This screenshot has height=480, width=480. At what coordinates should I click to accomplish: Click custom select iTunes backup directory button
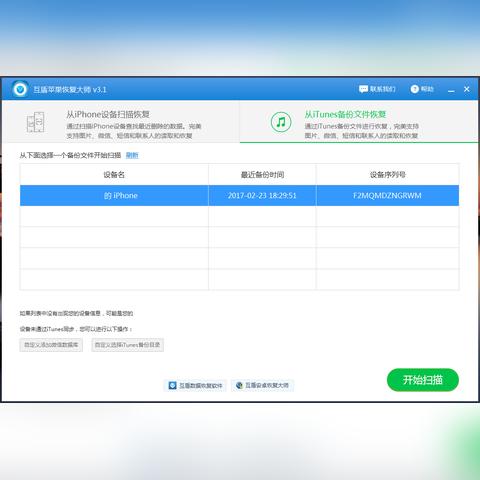pyautogui.click(x=128, y=345)
